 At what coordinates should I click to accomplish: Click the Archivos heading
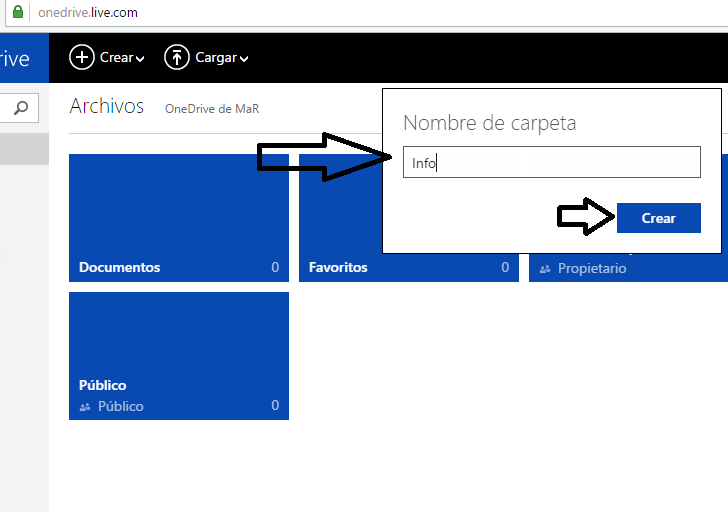106,106
